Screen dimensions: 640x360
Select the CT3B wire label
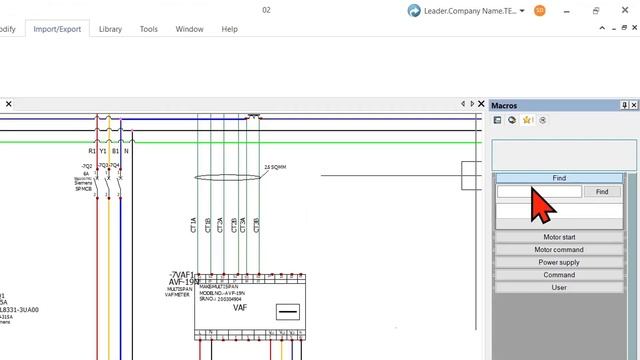[x=256, y=225]
